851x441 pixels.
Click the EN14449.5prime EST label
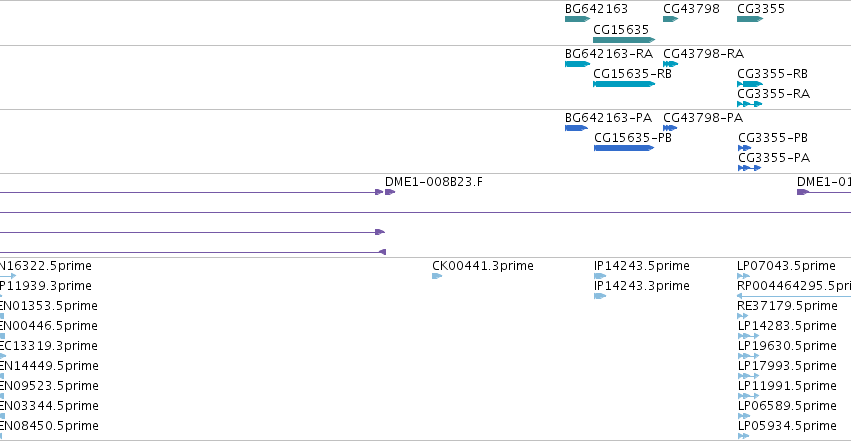tap(49, 366)
